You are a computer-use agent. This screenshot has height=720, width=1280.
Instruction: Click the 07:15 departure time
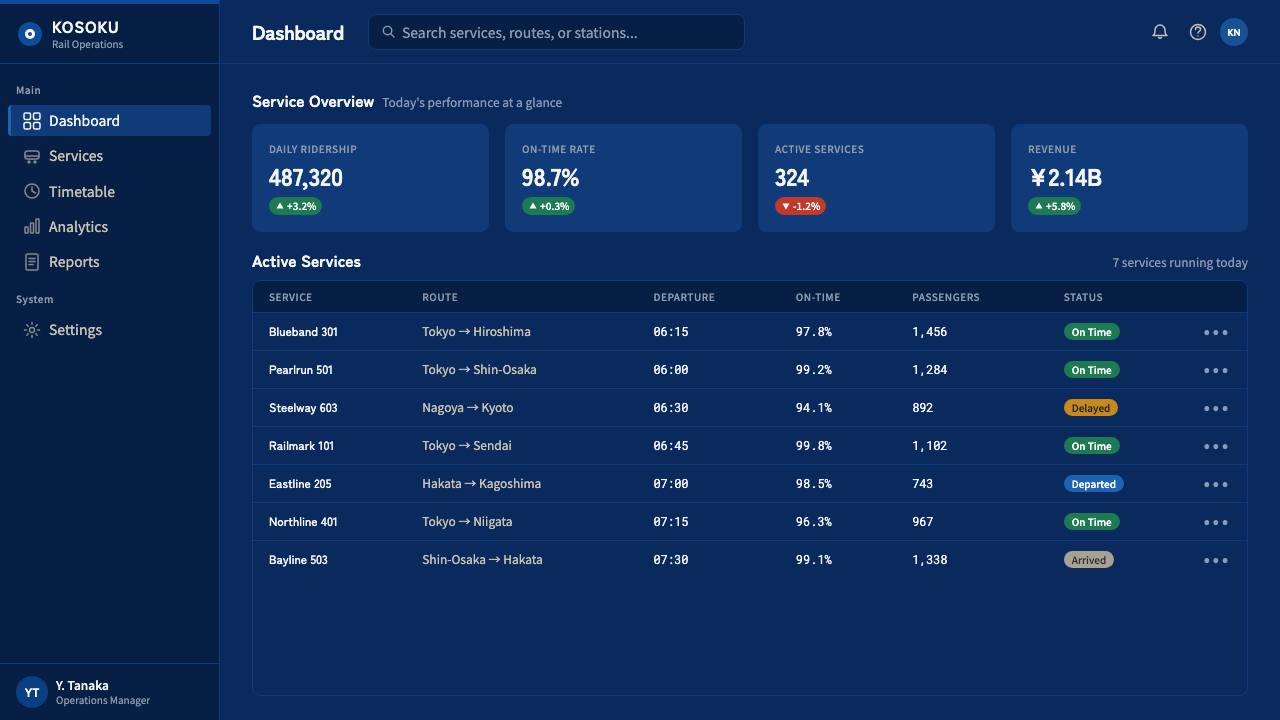click(x=671, y=522)
